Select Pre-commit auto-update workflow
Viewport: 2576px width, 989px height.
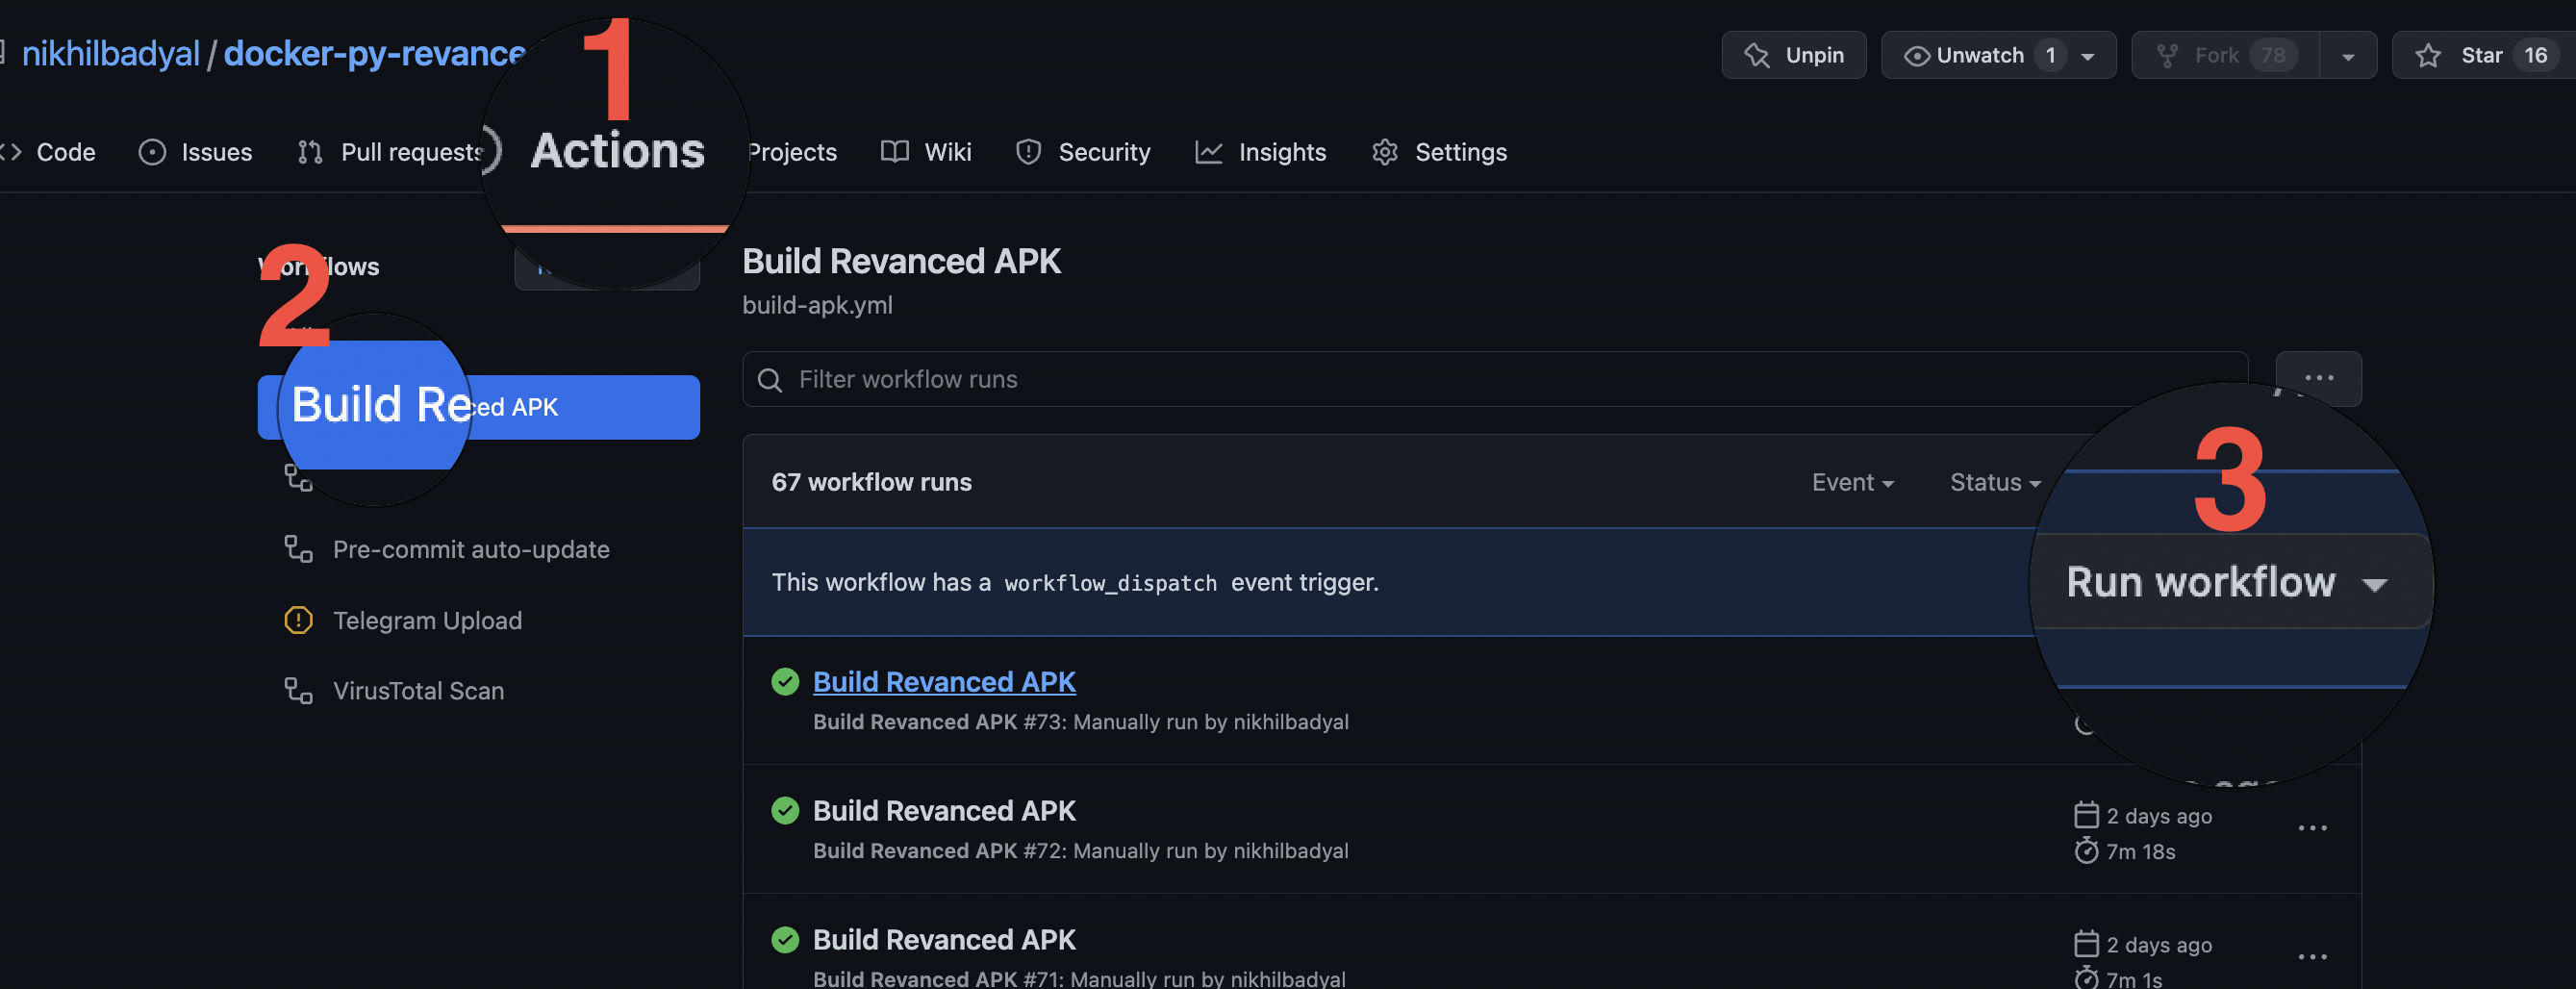[471, 549]
